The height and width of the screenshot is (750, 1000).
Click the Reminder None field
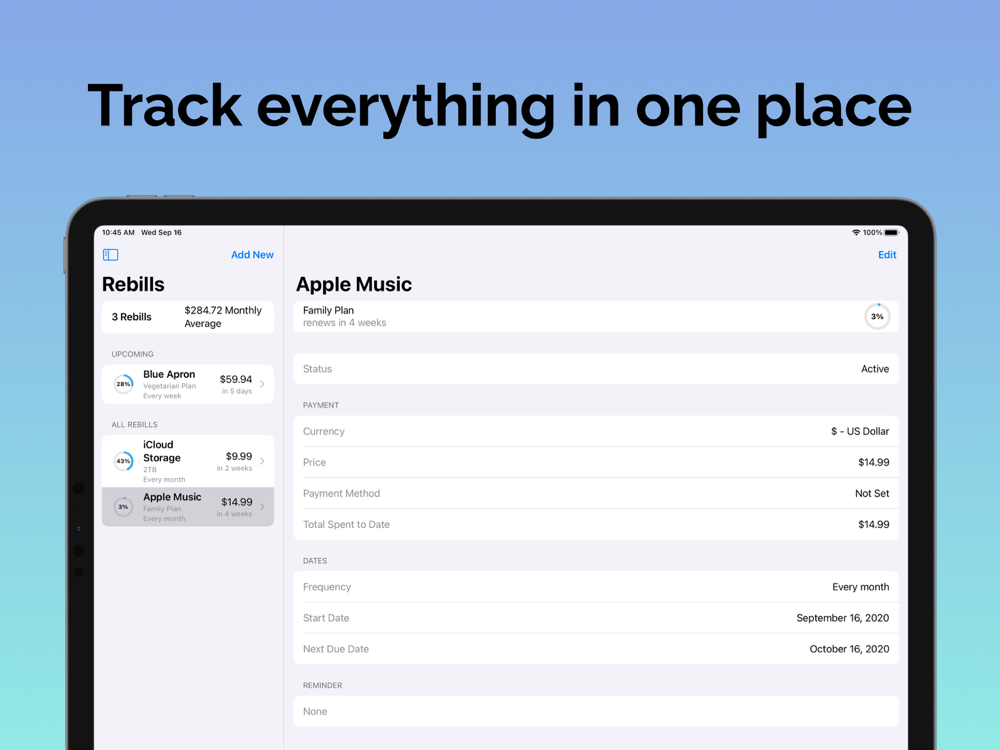coord(596,711)
